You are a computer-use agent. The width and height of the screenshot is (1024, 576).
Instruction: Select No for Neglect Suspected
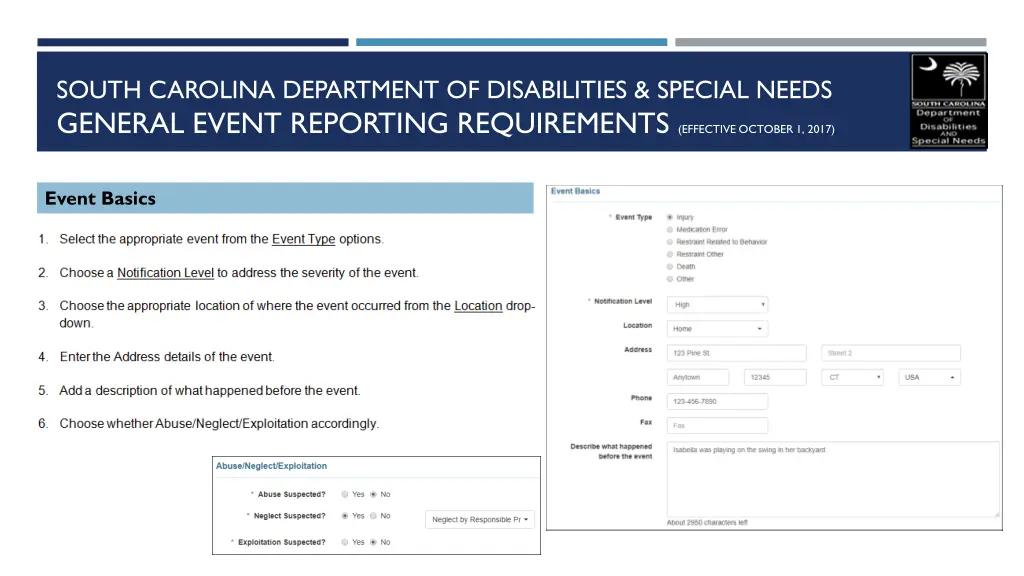373,516
